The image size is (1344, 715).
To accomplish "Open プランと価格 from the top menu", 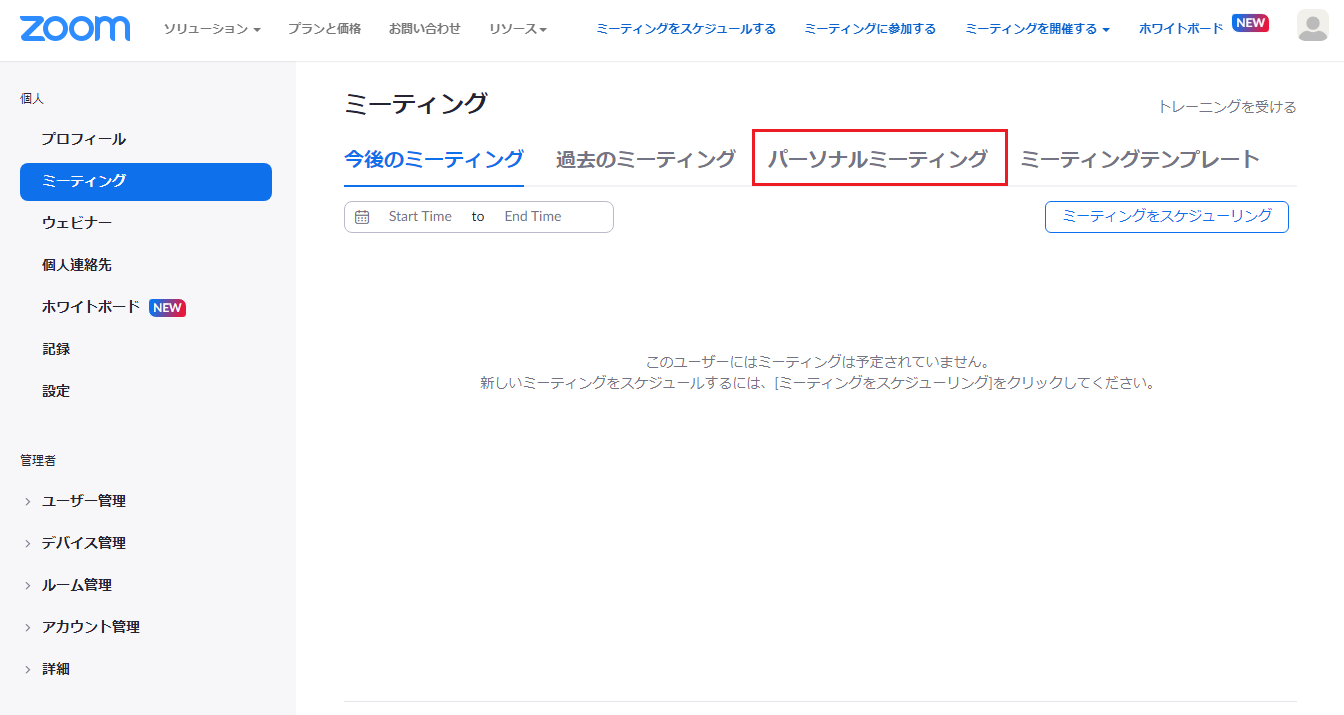I will point(324,29).
